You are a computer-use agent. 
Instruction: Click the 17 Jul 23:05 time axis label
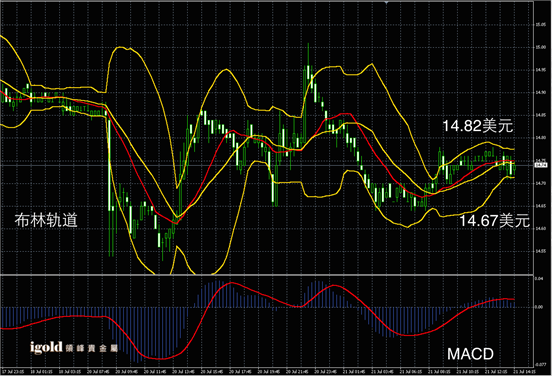tap(13, 371)
